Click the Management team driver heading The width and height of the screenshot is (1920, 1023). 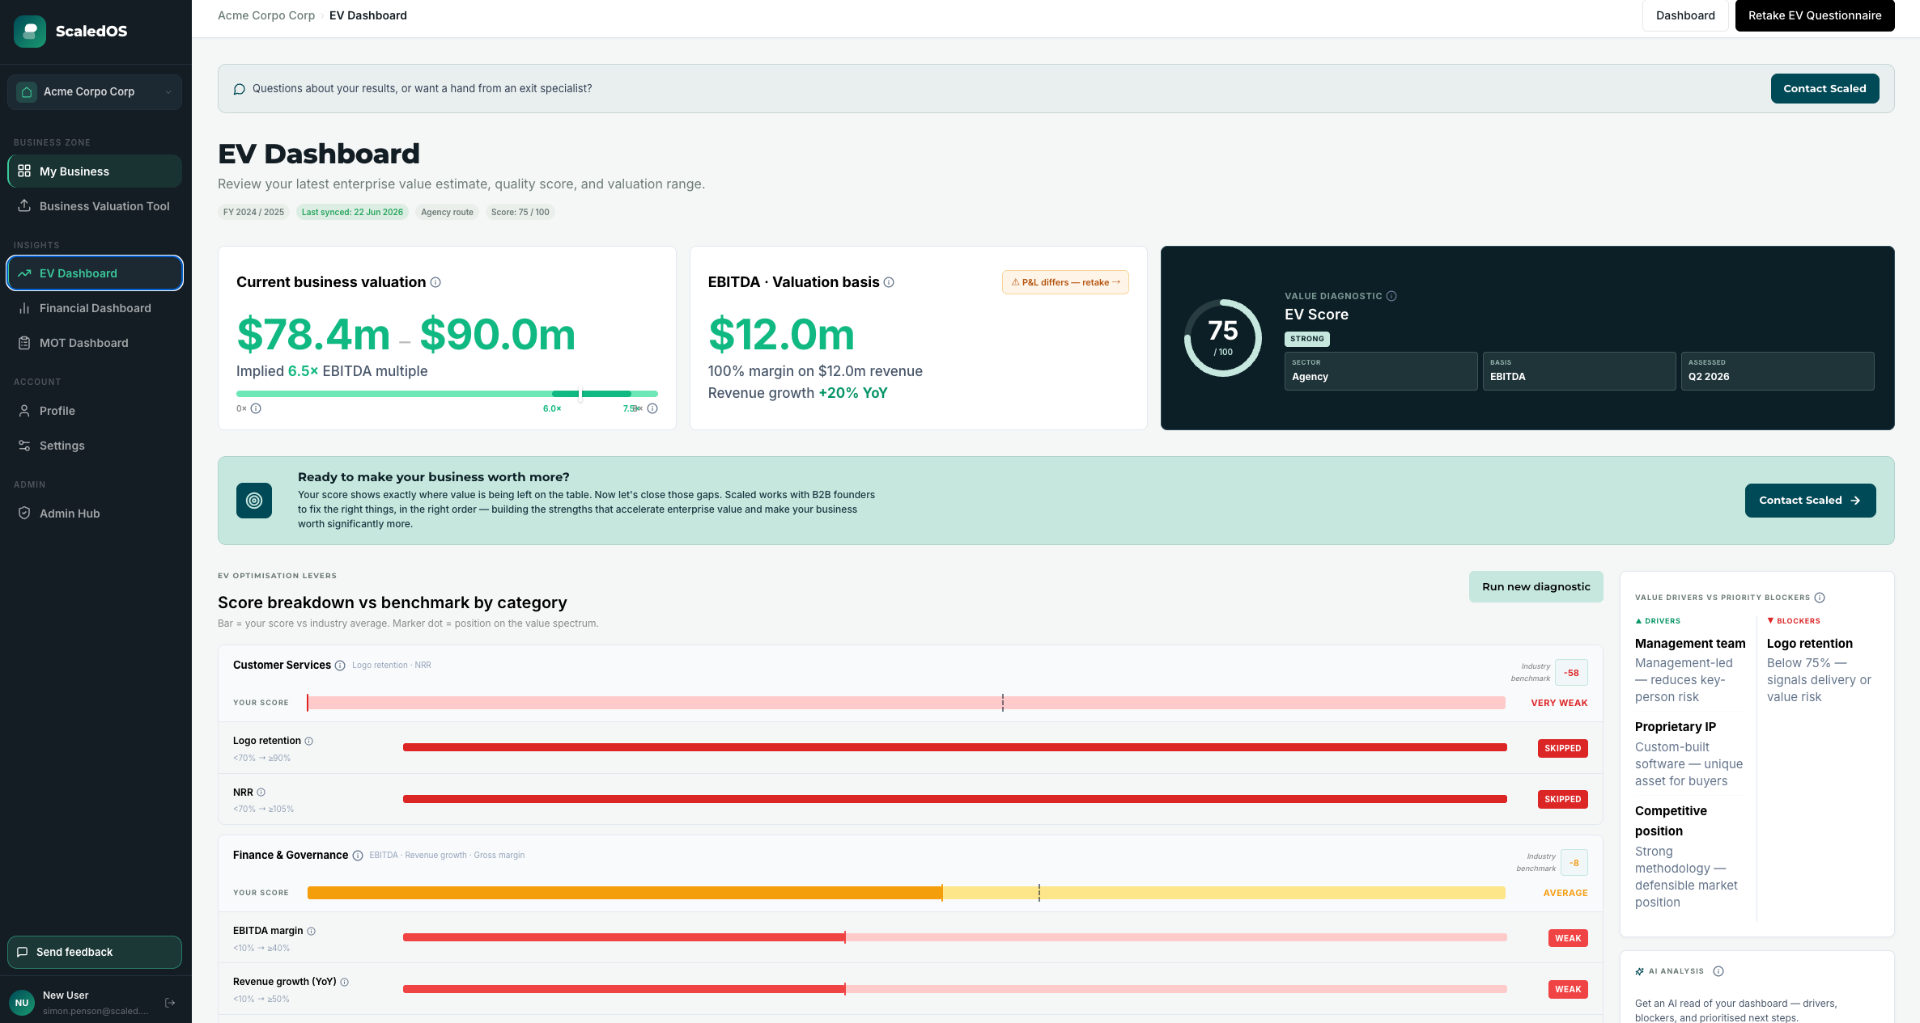(1690, 644)
